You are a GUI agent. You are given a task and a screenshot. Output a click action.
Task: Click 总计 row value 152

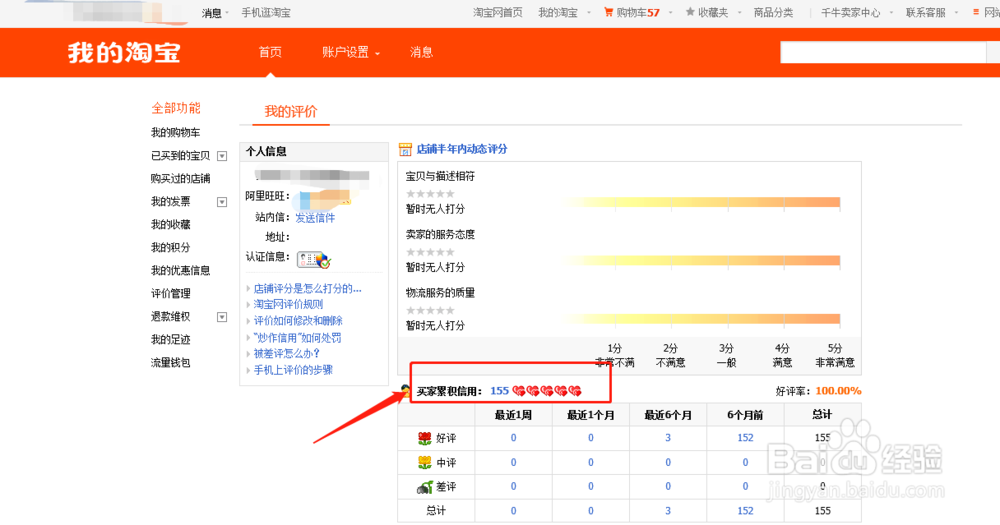pyautogui.click(x=745, y=511)
